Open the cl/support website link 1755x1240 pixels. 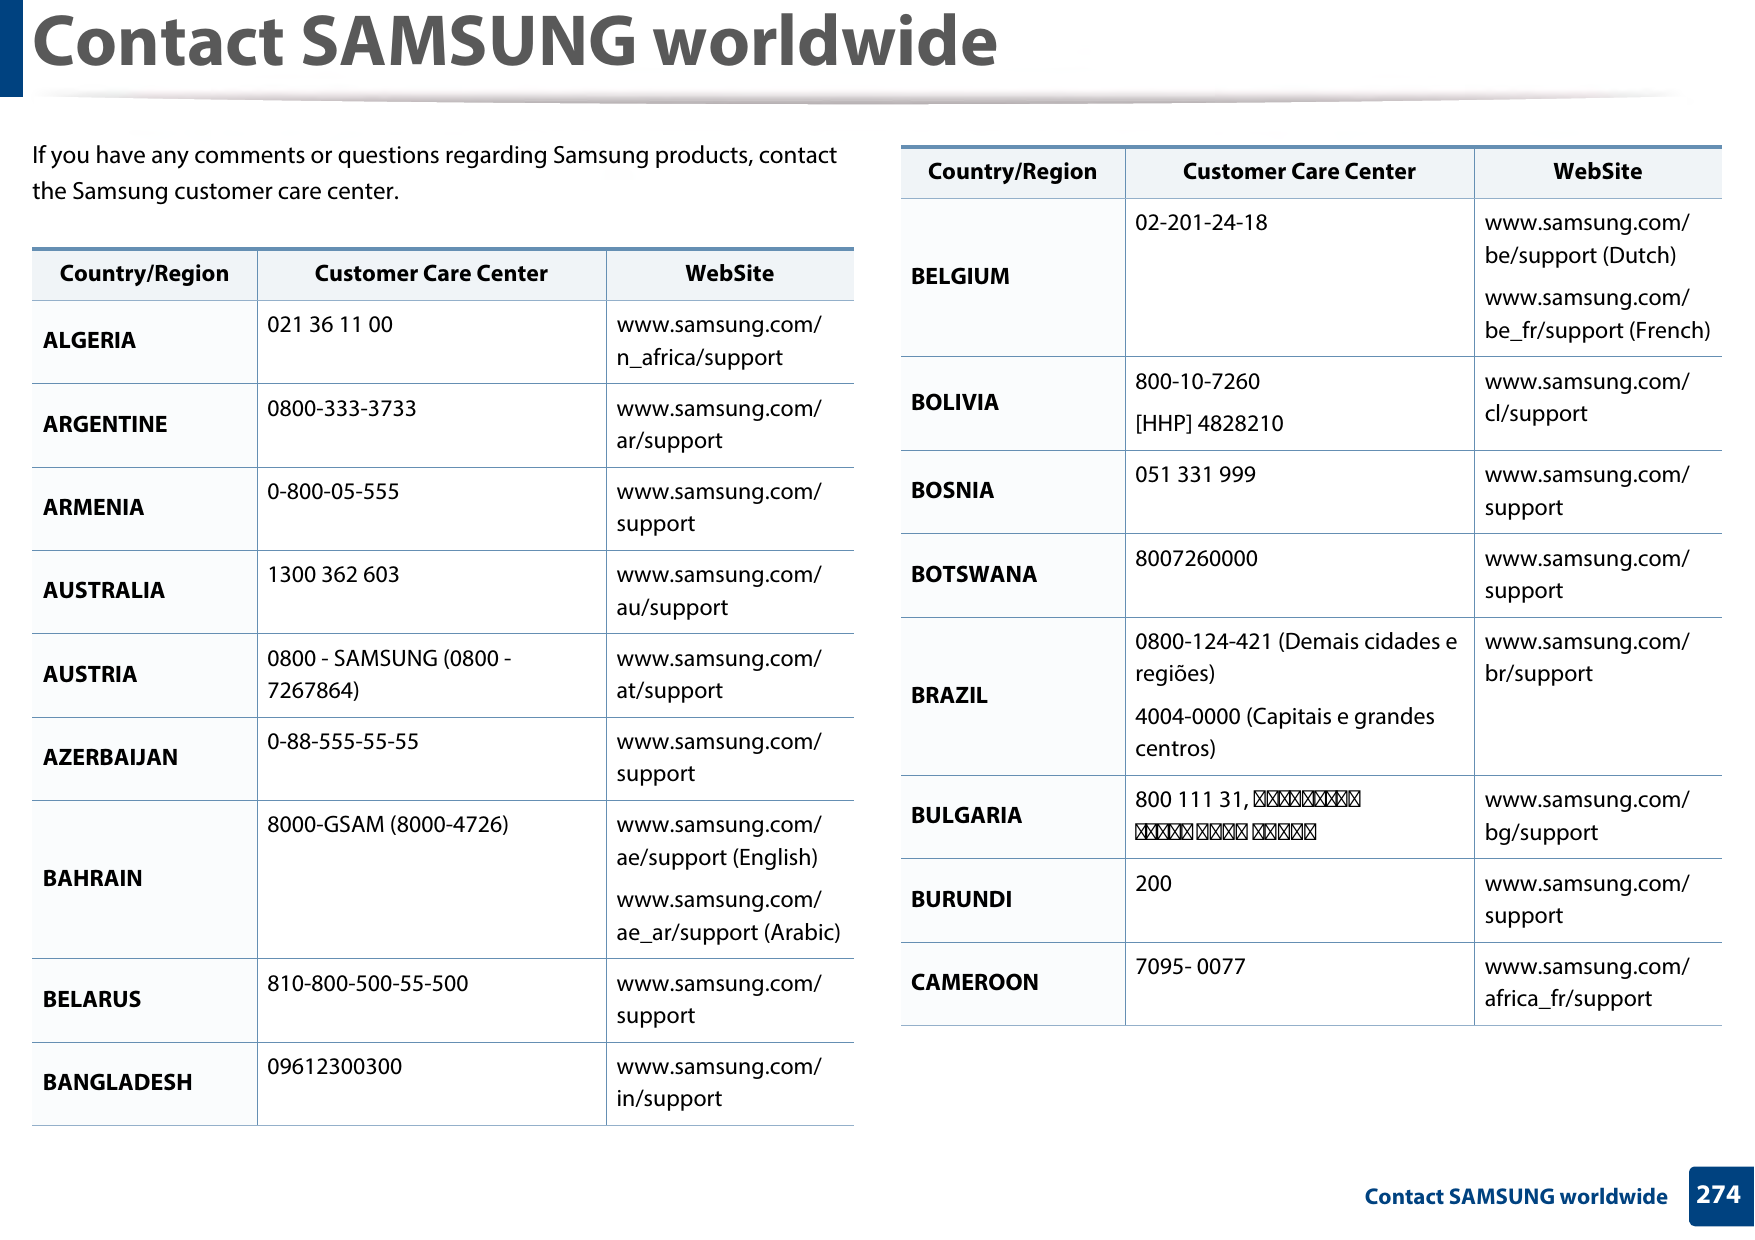1587,397
